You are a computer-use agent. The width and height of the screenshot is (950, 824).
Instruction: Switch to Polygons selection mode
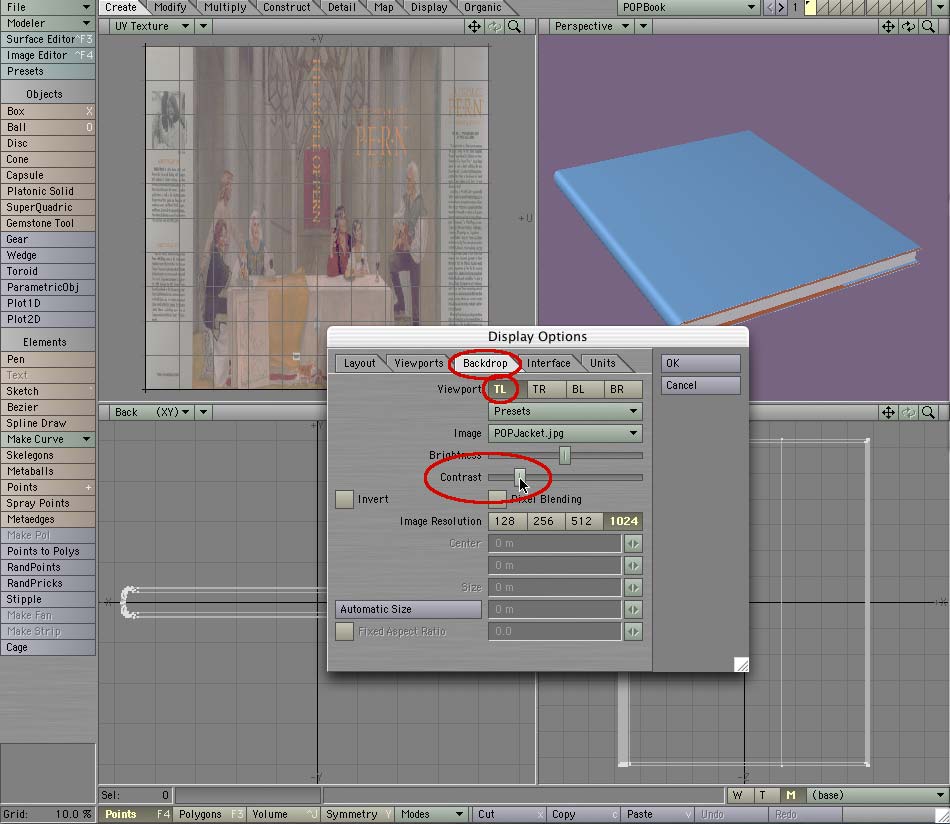click(x=210, y=814)
